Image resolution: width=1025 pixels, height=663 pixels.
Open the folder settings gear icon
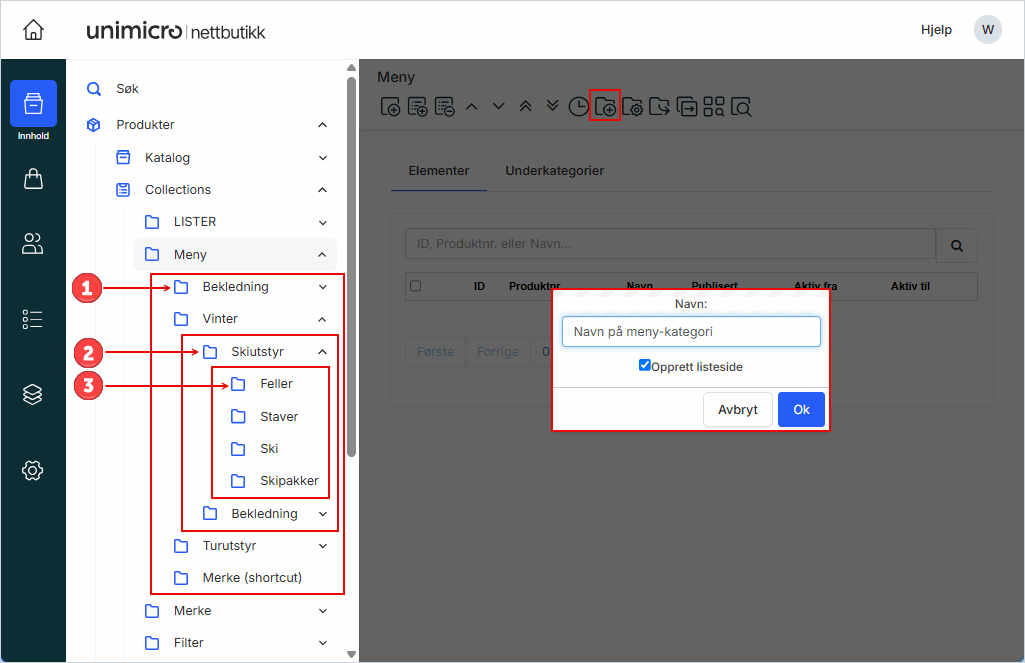pyautogui.click(x=632, y=107)
